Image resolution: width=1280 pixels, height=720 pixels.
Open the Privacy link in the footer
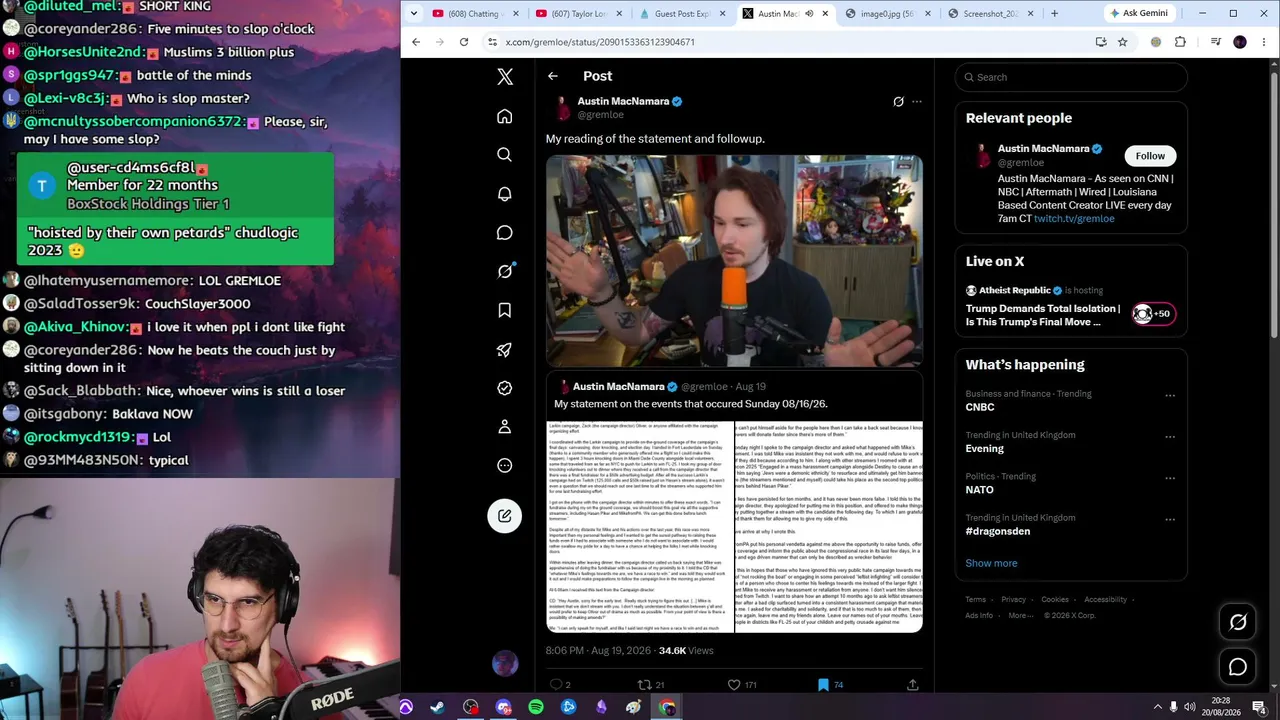(x=1014, y=600)
